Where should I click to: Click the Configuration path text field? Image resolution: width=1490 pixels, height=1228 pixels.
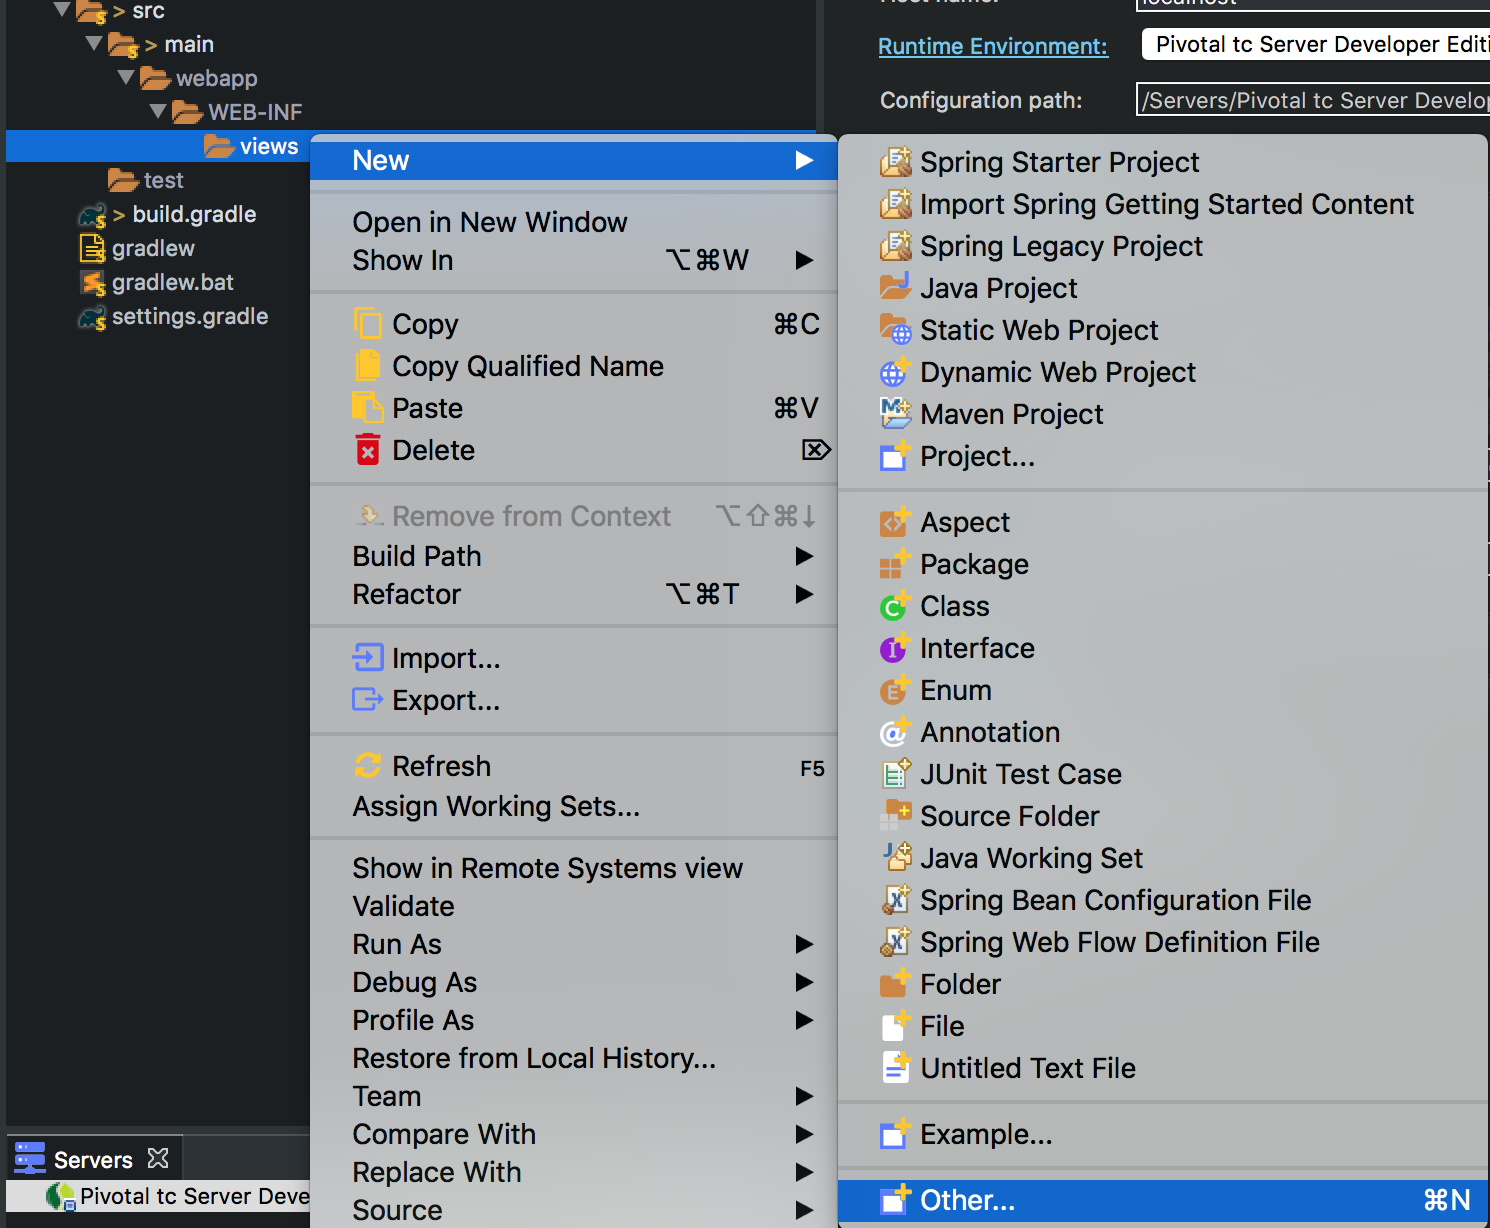tap(1312, 100)
